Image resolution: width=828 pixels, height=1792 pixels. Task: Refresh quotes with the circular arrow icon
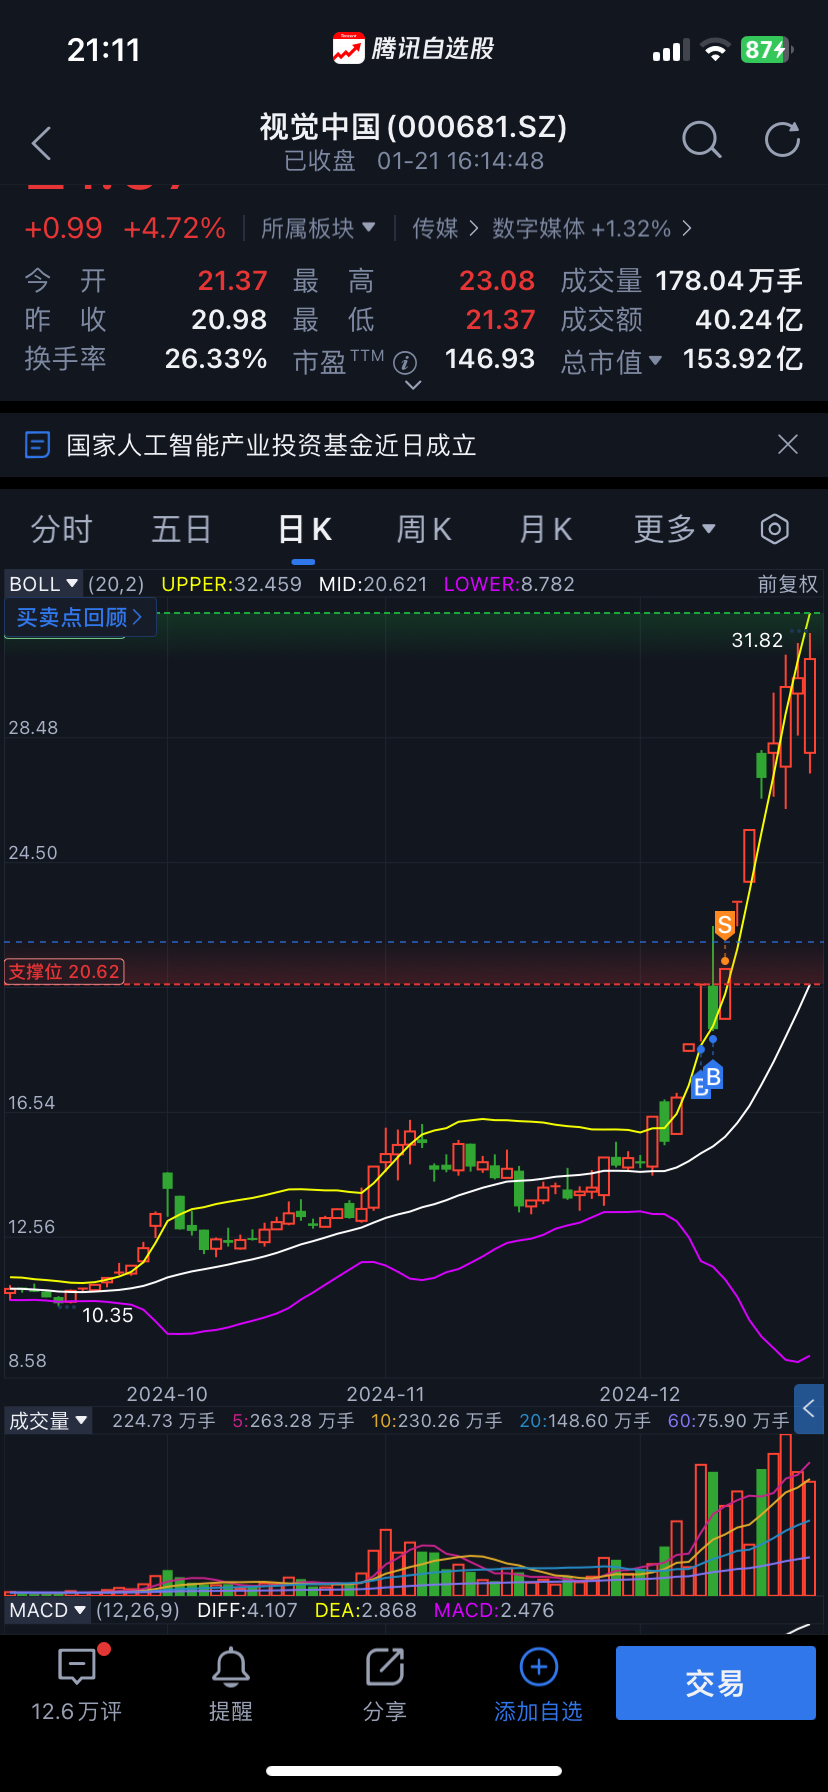tap(782, 140)
